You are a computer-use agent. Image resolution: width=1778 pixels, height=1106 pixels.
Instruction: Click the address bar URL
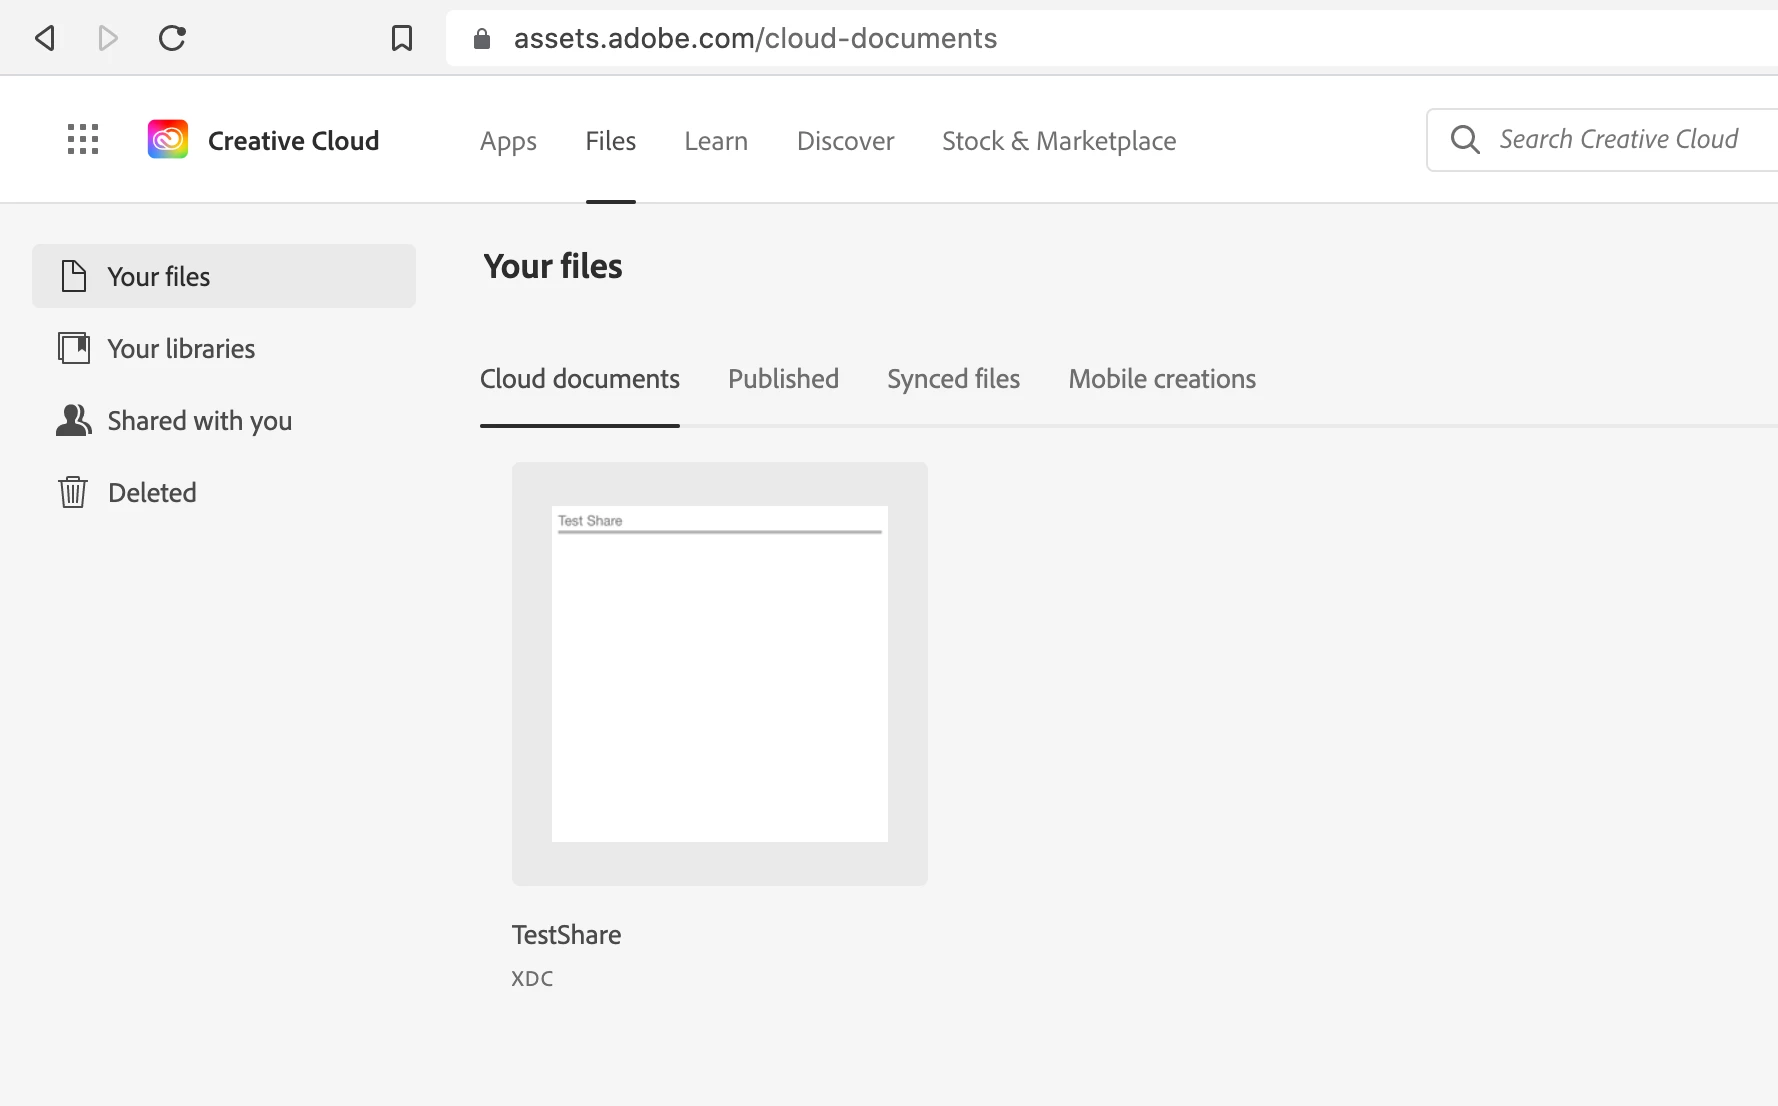point(755,39)
